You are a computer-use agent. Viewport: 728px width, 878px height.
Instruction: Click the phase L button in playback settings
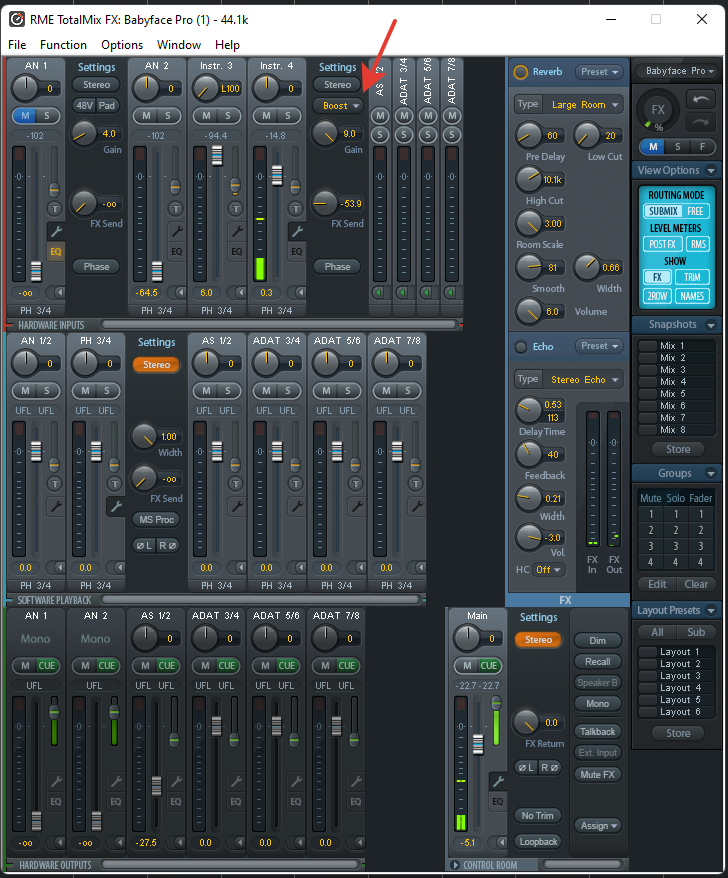pos(144,545)
